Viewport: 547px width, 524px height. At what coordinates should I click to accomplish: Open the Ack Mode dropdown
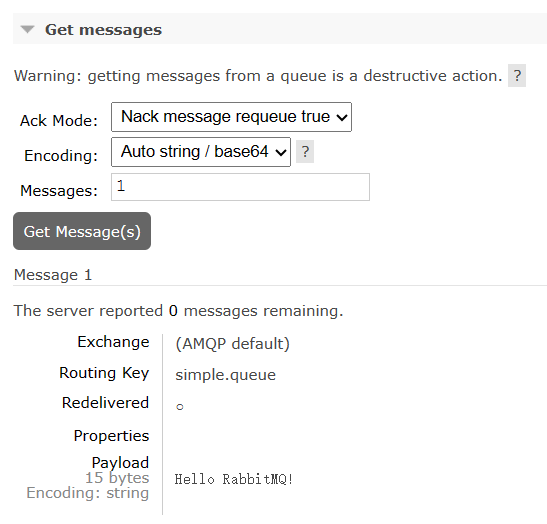[x=231, y=117]
